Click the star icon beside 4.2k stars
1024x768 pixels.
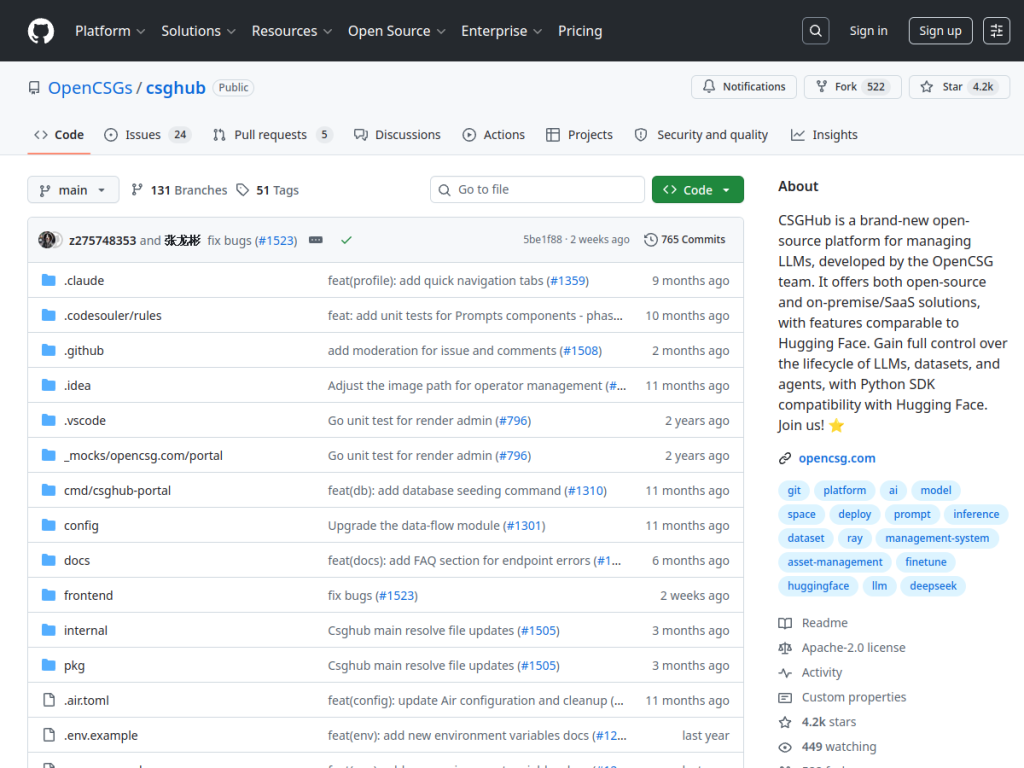[x=785, y=722]
